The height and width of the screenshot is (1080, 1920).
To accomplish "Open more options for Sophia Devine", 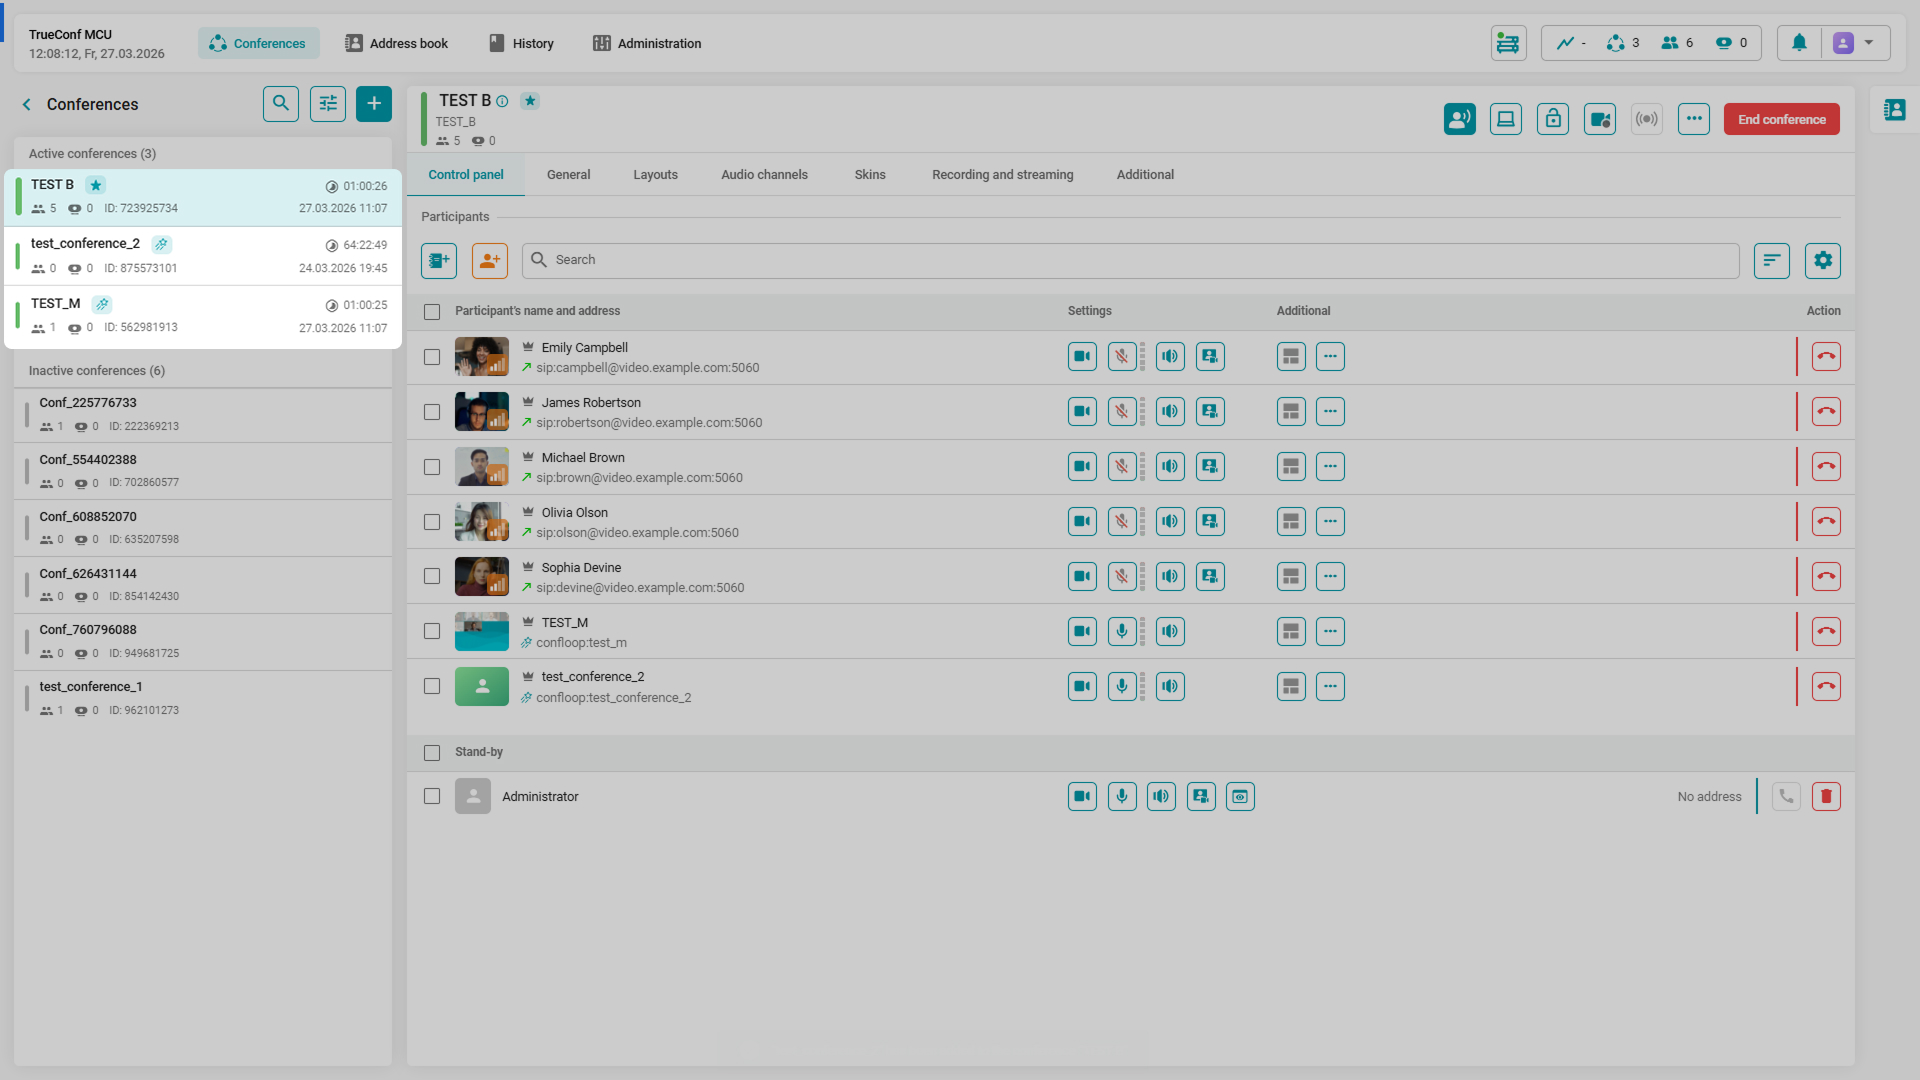I will (1330, 577).
